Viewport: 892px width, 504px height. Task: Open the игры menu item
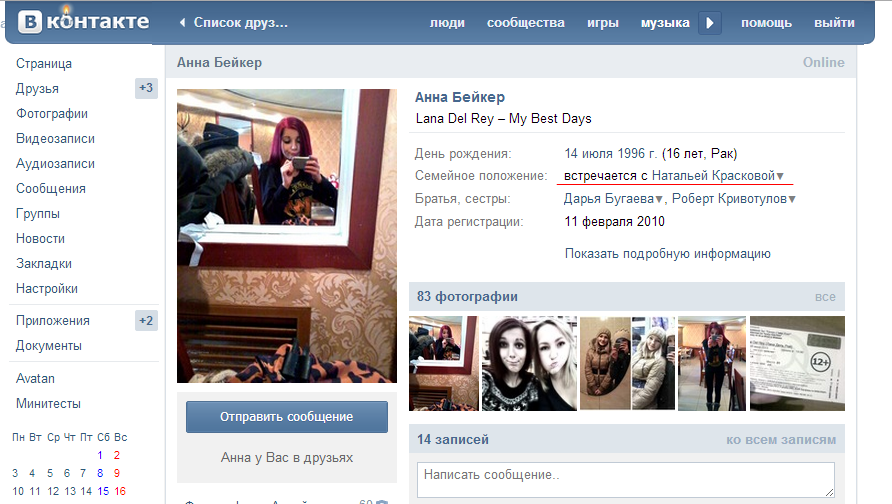click(603, 23)
